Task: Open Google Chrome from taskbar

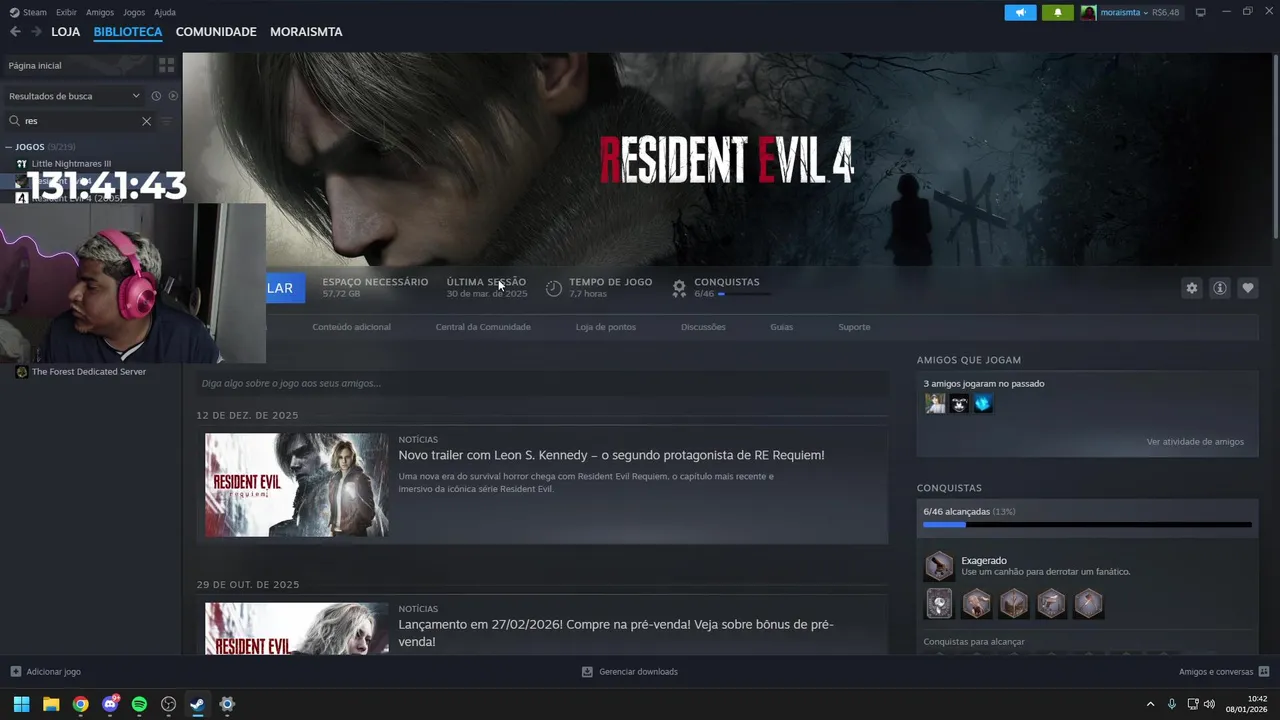Action: tap(80, 704)
